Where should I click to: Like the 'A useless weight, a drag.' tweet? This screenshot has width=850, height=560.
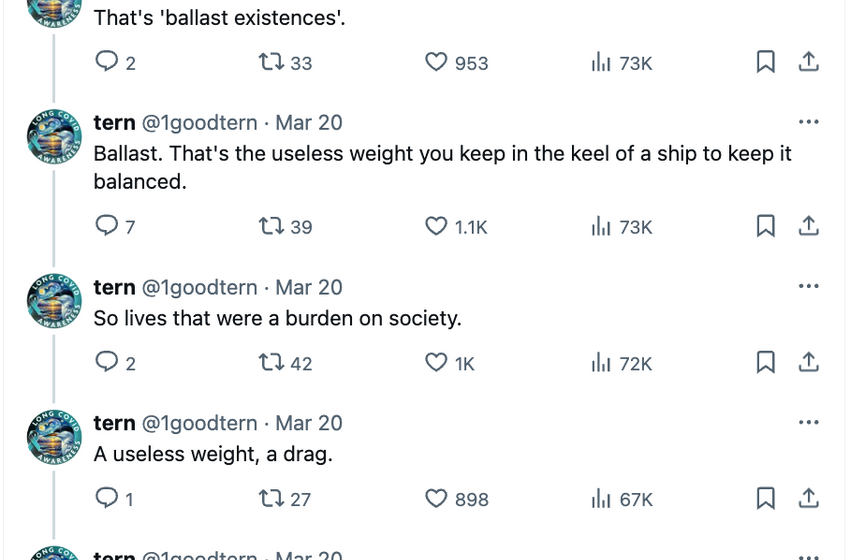point(457,498)
